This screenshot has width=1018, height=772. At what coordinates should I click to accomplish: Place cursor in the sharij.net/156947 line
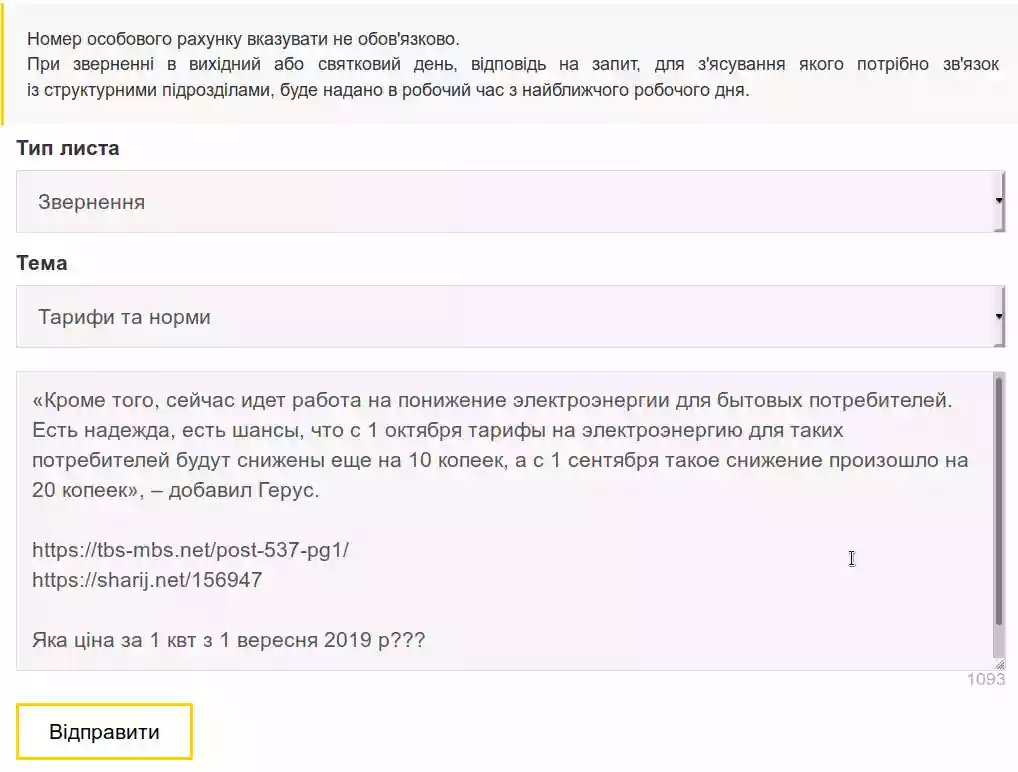click(x=147, y=580)
